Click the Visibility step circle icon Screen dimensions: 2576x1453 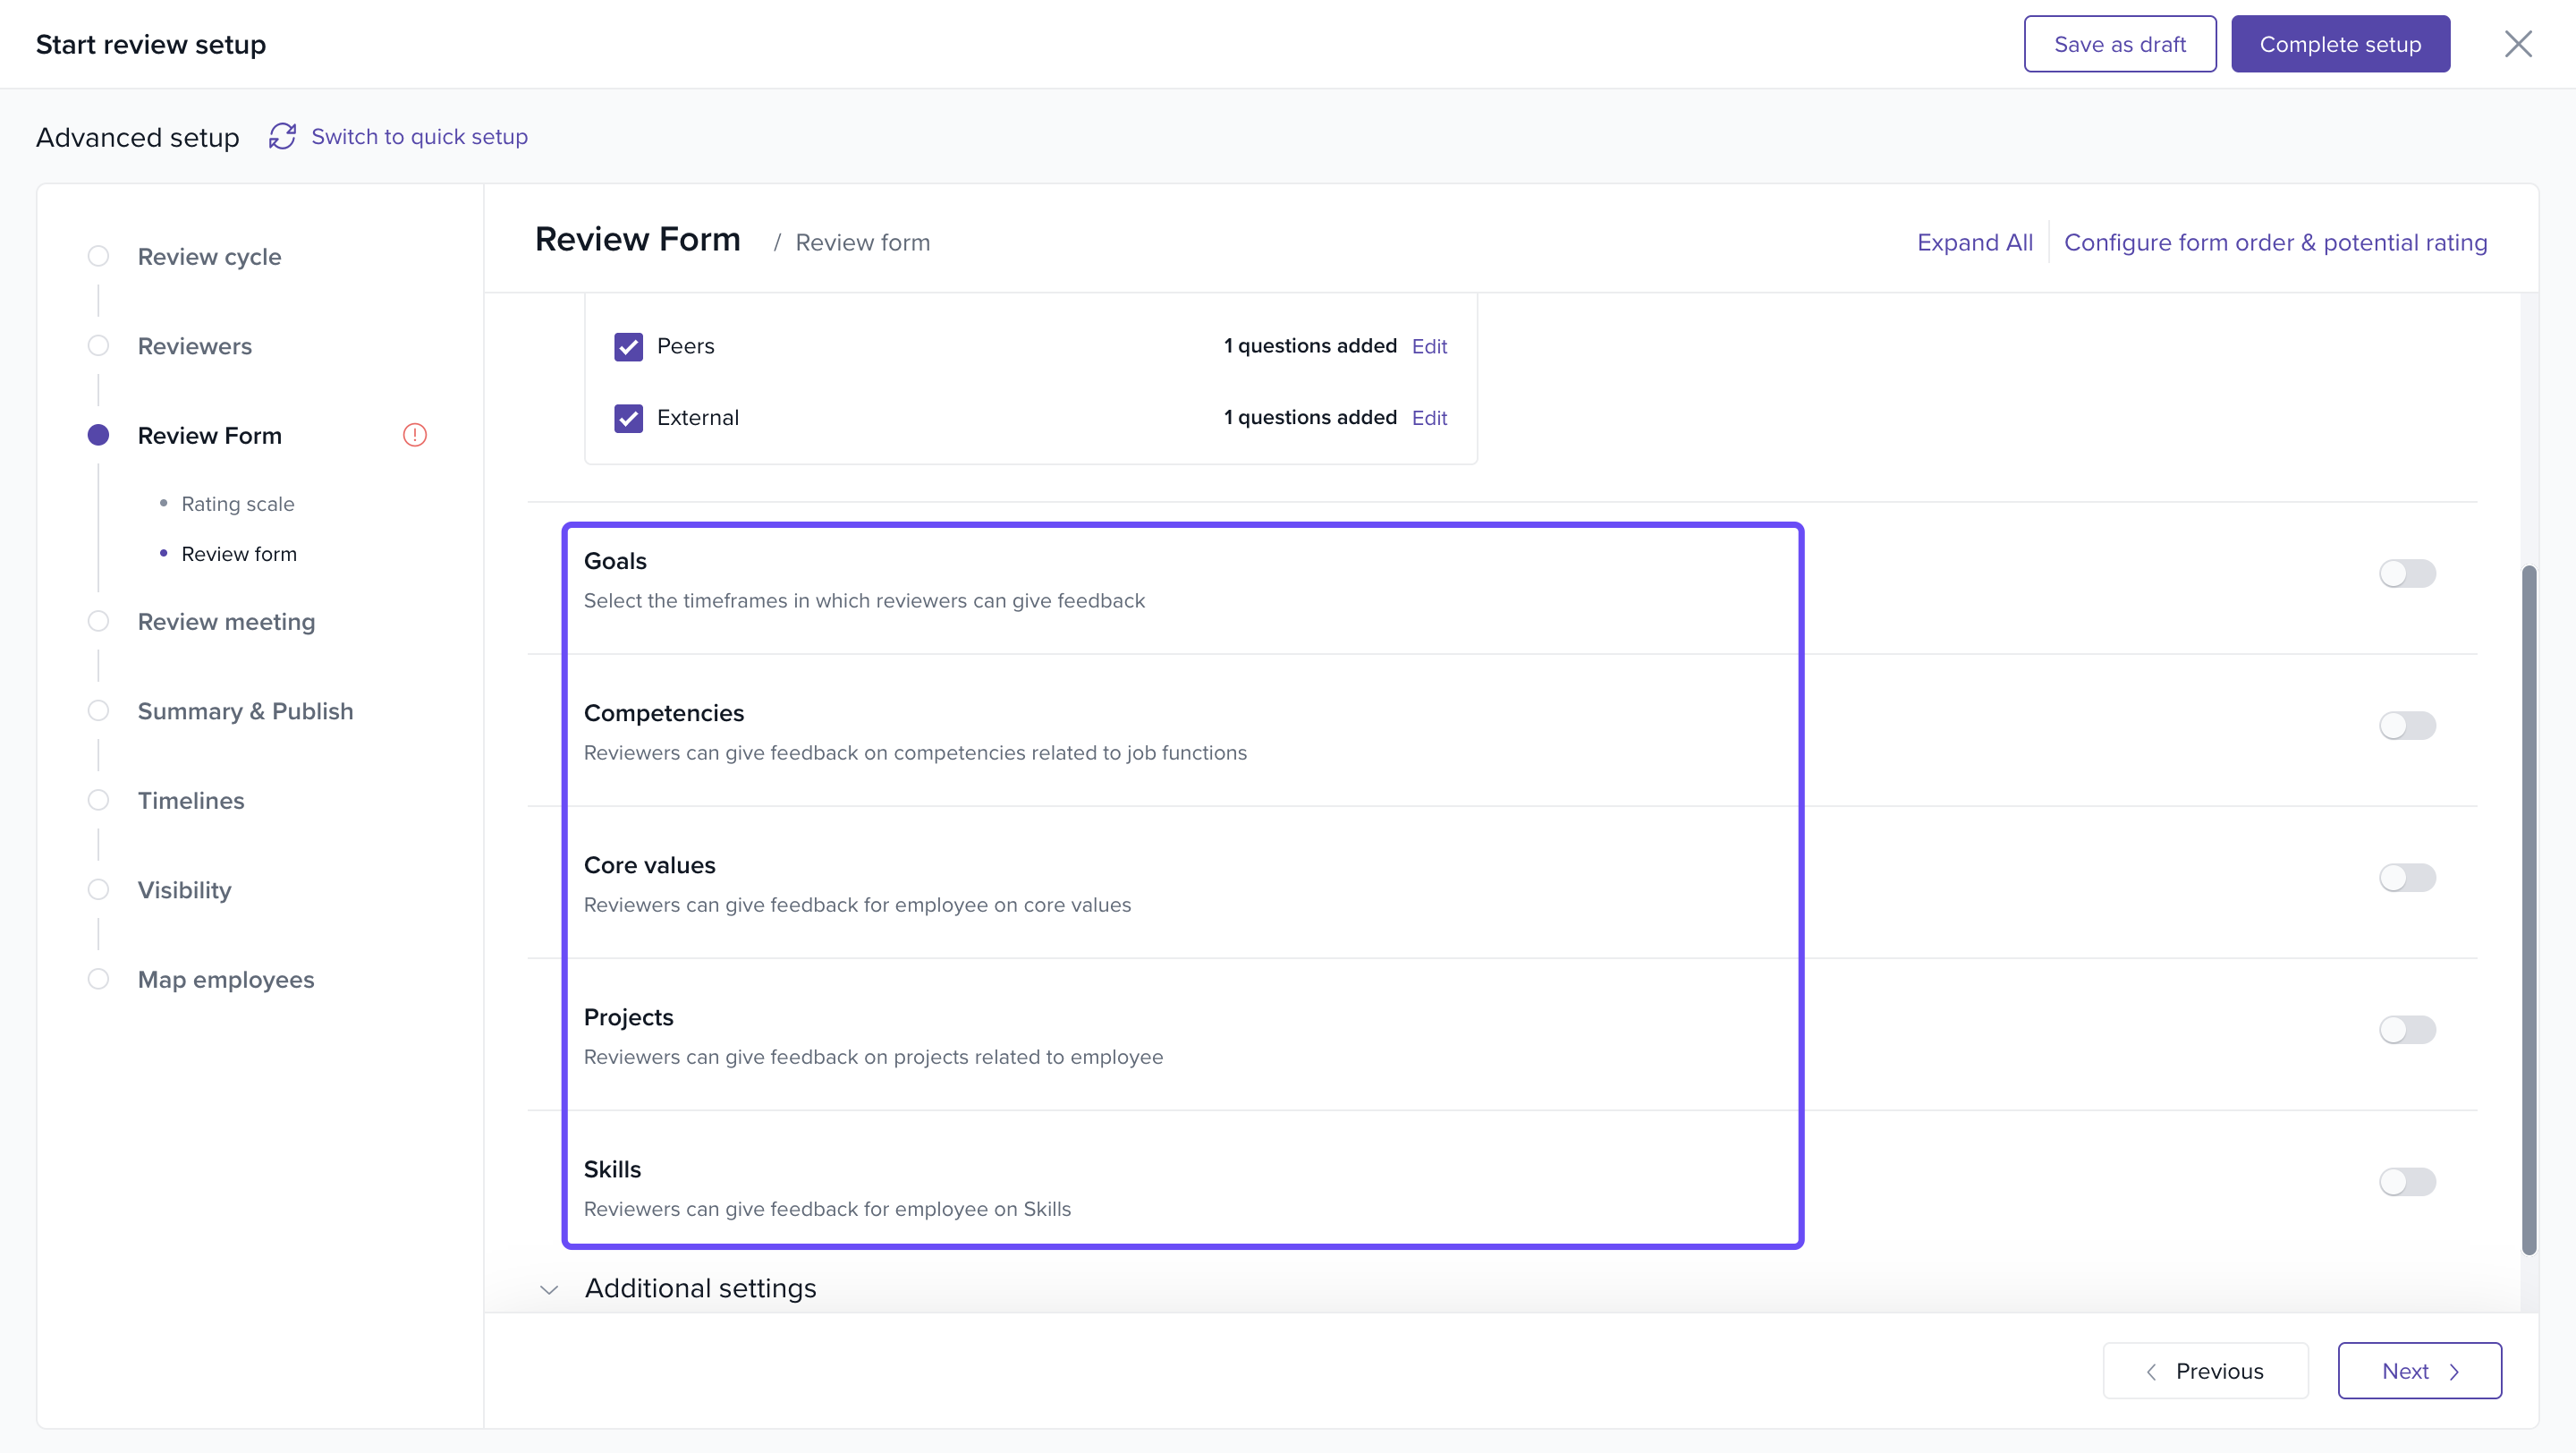tap(98, 890)
